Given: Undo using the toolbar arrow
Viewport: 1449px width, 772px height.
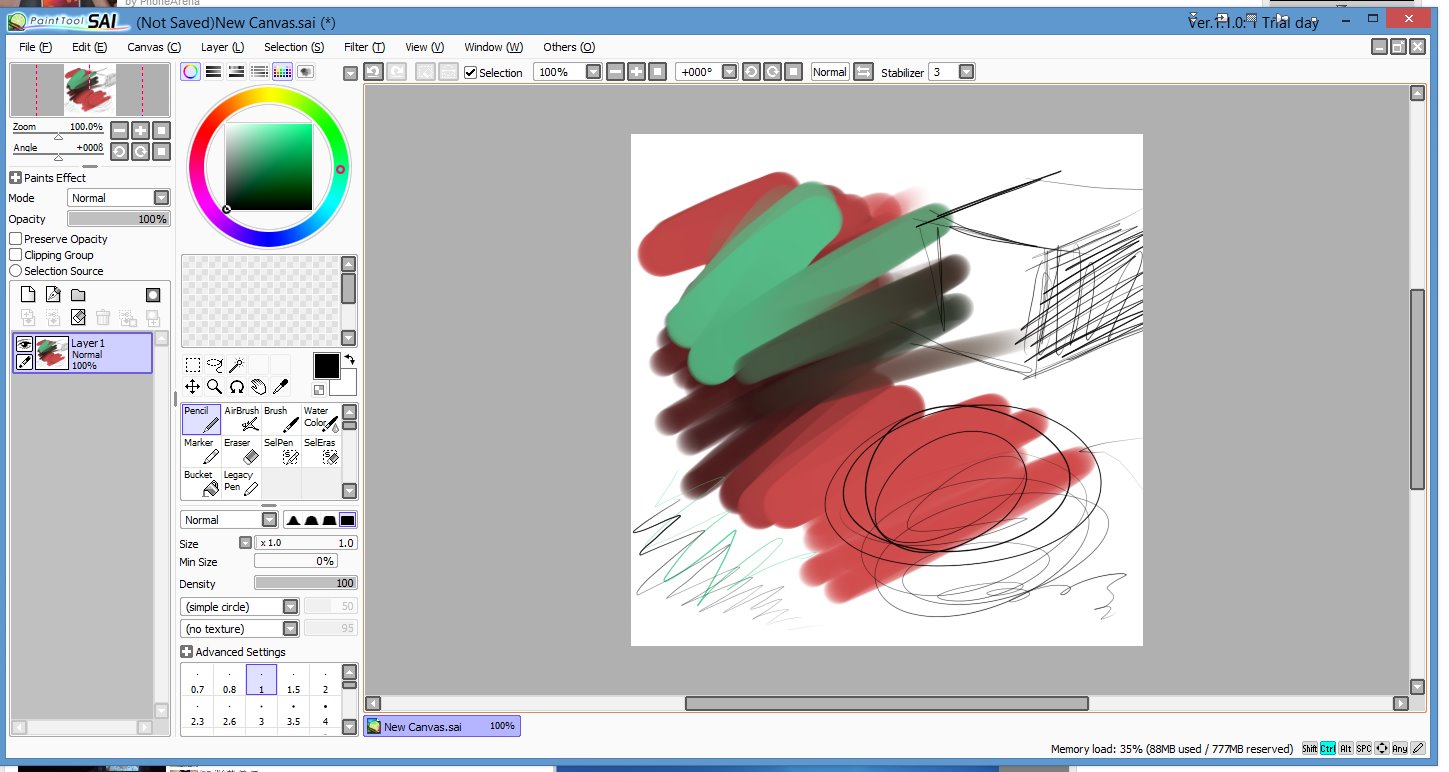Looking at the screenshot, I should pyautogui.click(x=373, y=71).
